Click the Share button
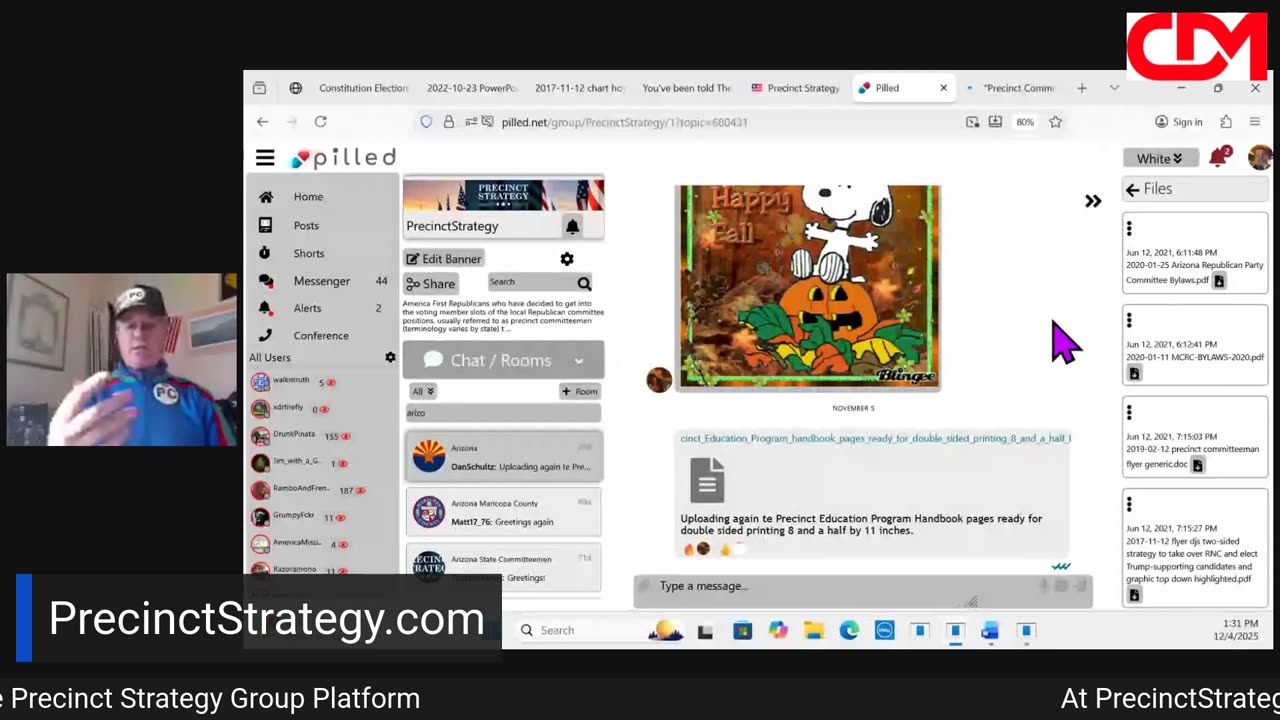Viewport: 1280px width, 720px height. click(431, 284)
